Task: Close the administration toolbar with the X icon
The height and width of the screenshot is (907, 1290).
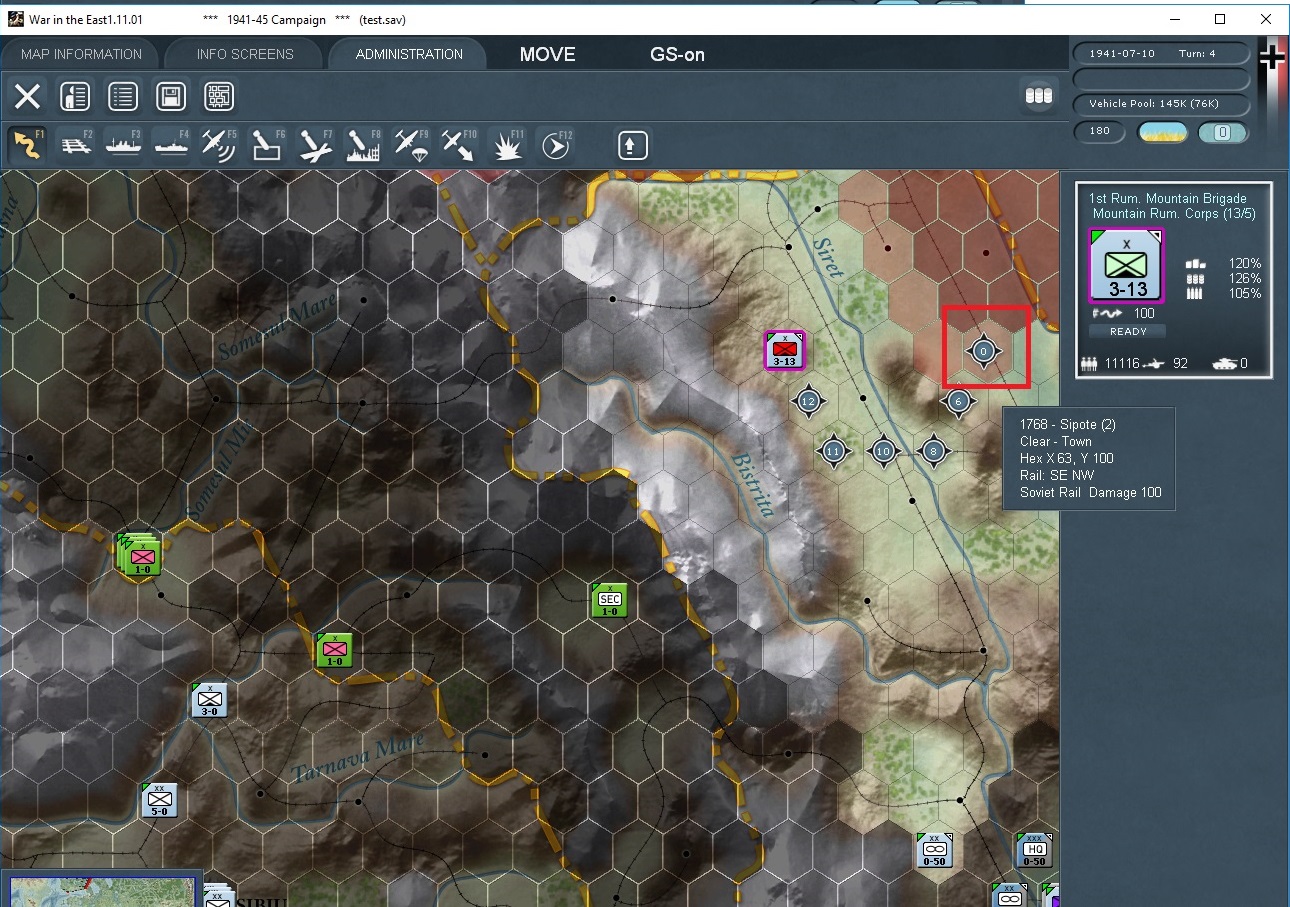Action: pos(27,96)
